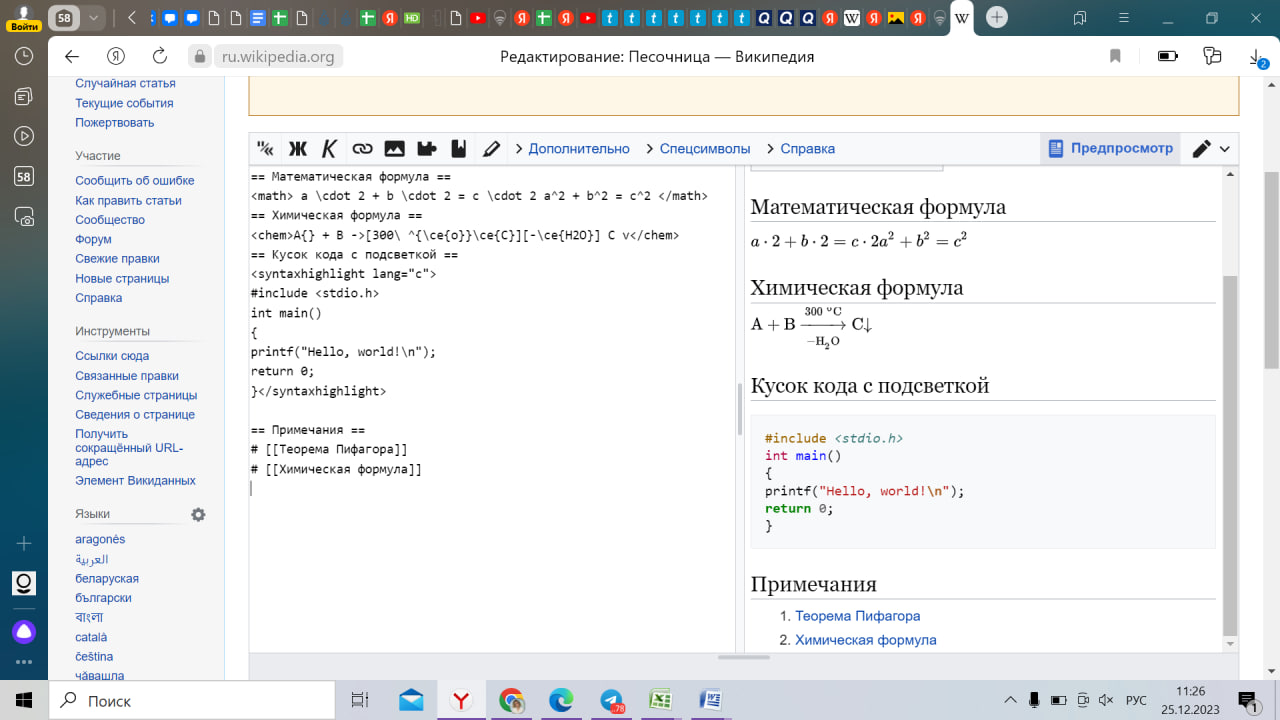Viewport: 1280px width, 720px height.
Task: Open the Текущие события link
Action: click(x=124, y=103)
